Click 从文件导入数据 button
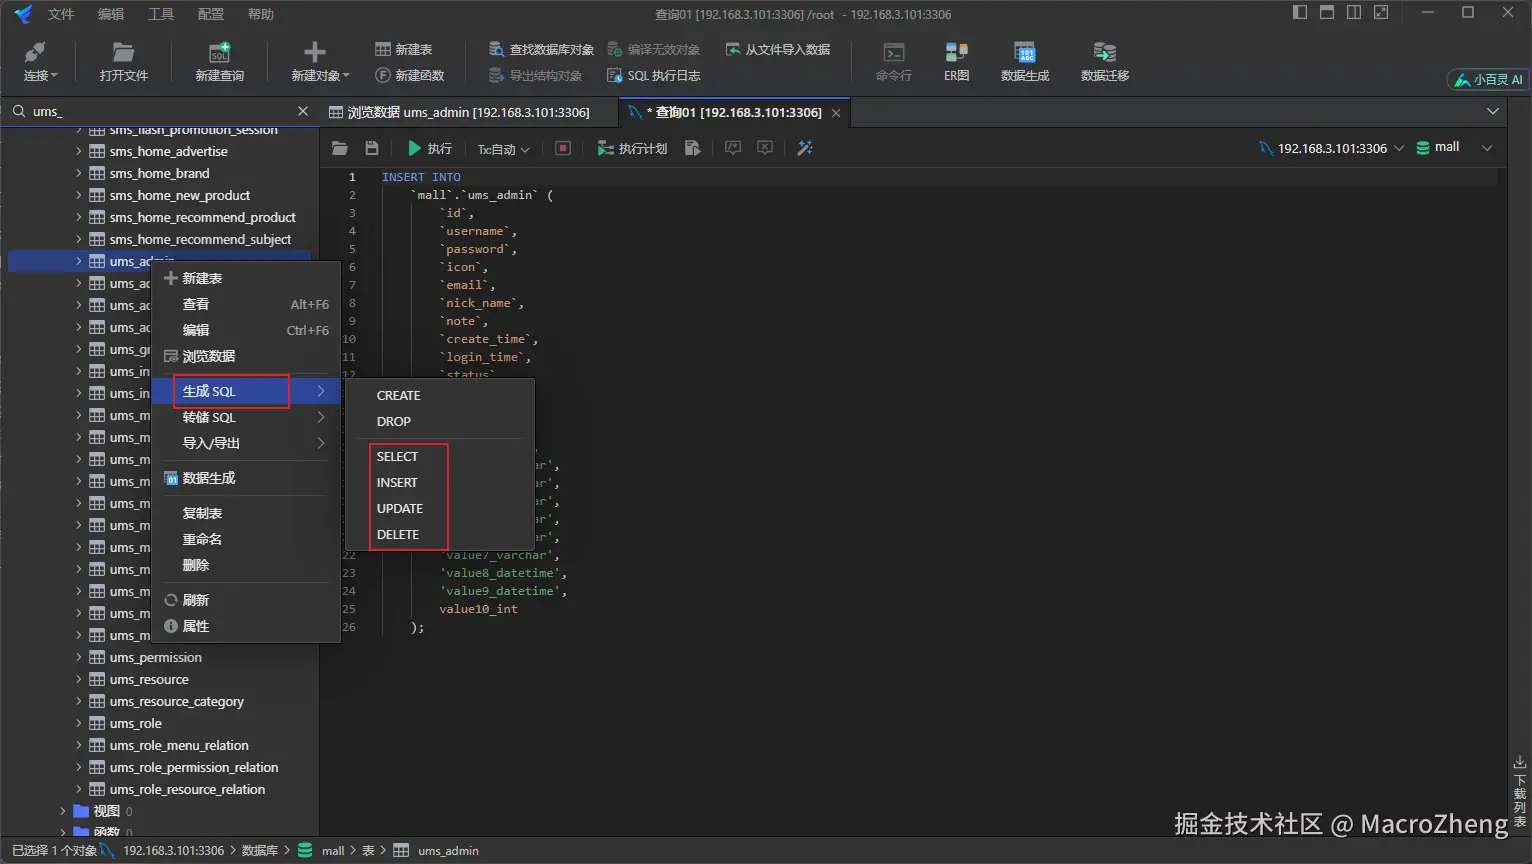Image resolution: width=1532 pixels, height=864 pixels. 777,49
